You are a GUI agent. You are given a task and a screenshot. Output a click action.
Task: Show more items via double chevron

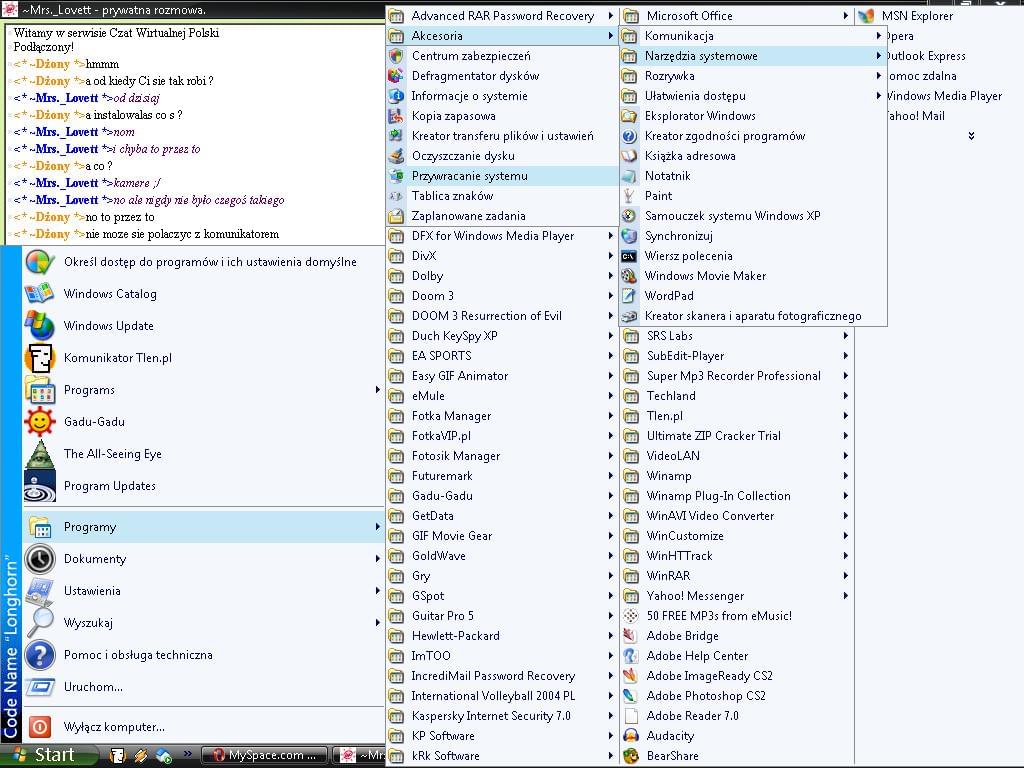click(x=971, y=136)
